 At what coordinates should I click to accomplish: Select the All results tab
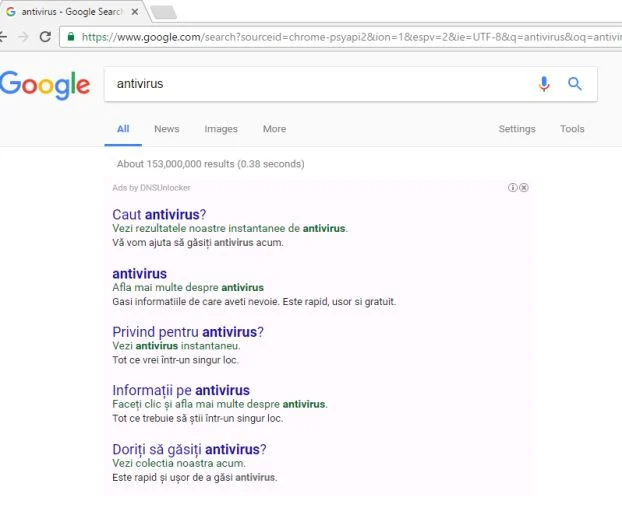123,129
